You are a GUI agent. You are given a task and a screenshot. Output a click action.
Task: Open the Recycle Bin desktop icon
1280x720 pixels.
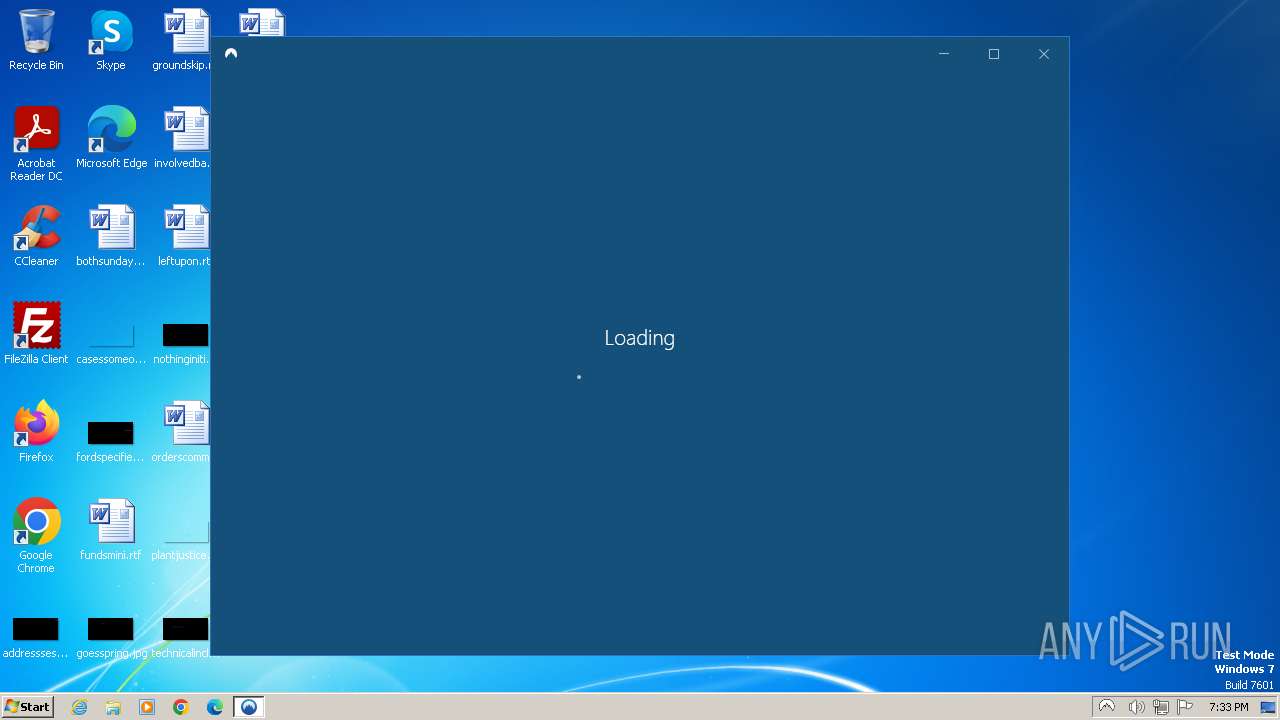pos(36,40)
